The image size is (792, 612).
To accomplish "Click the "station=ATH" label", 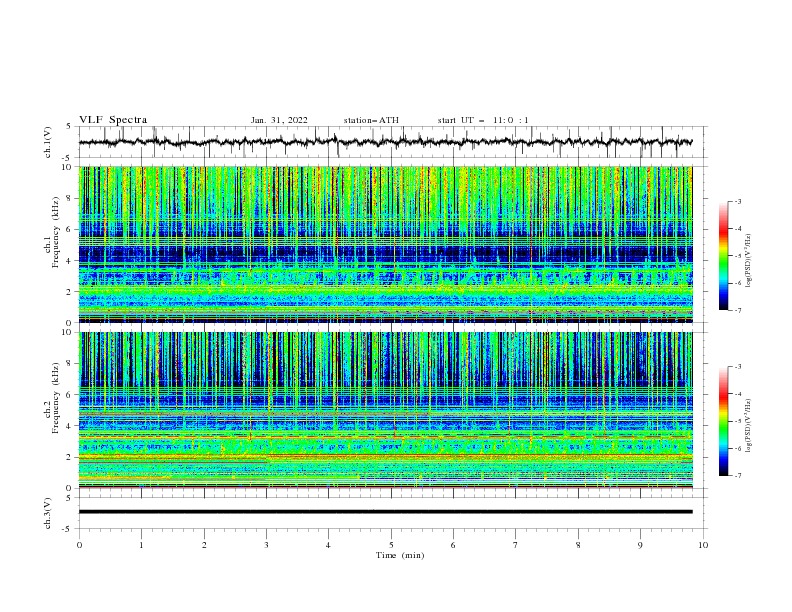I will pos(371,120).
